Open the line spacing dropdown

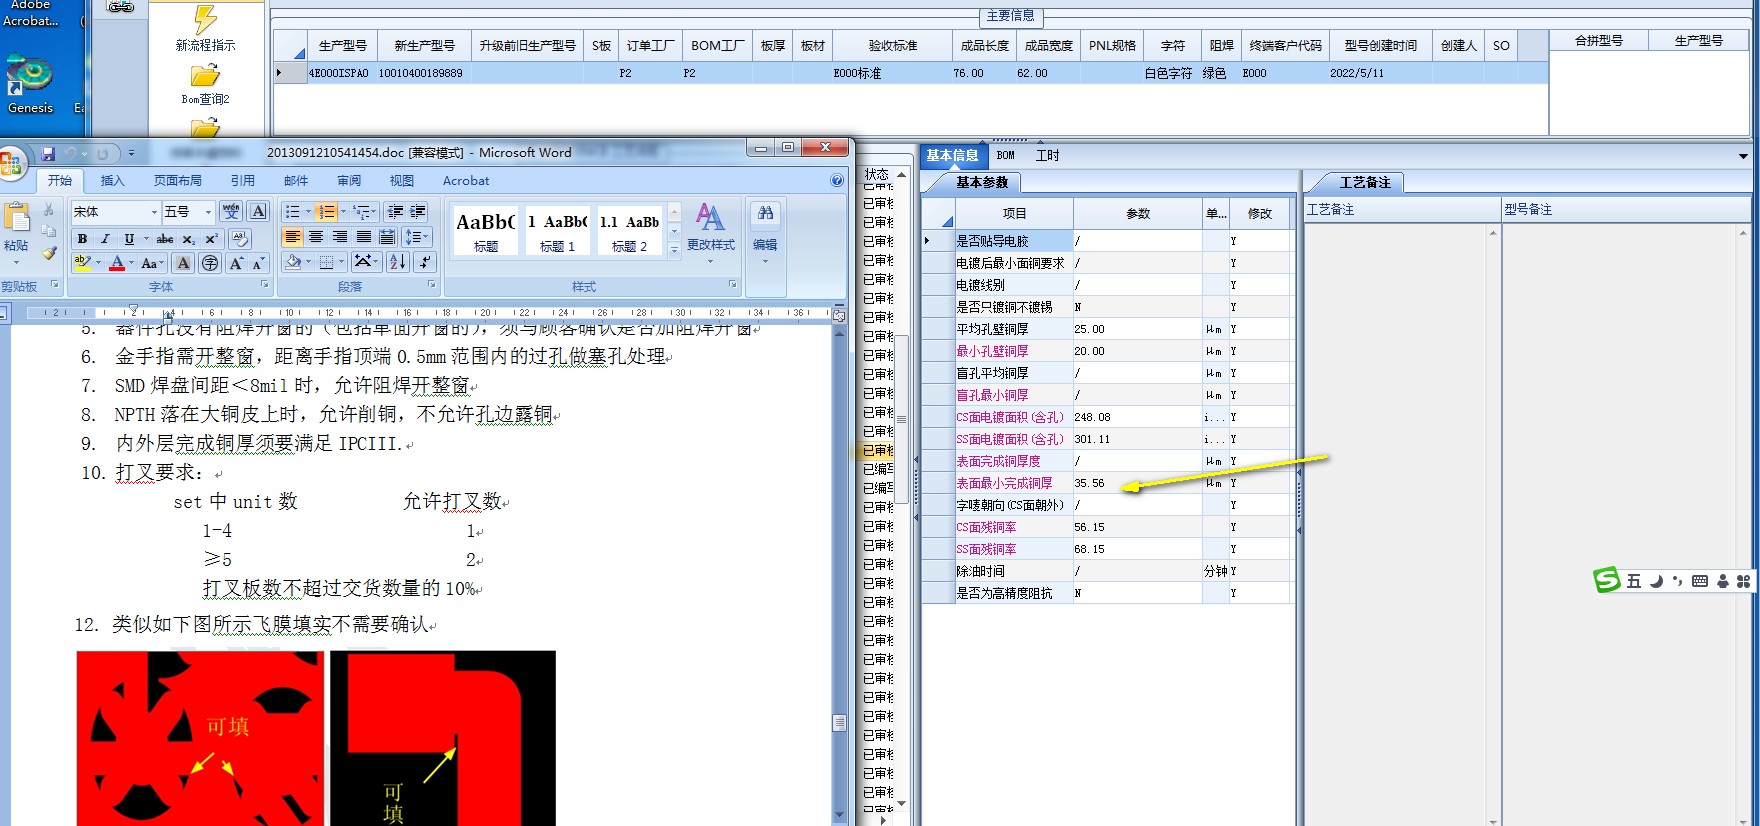(x=416, y=237)
